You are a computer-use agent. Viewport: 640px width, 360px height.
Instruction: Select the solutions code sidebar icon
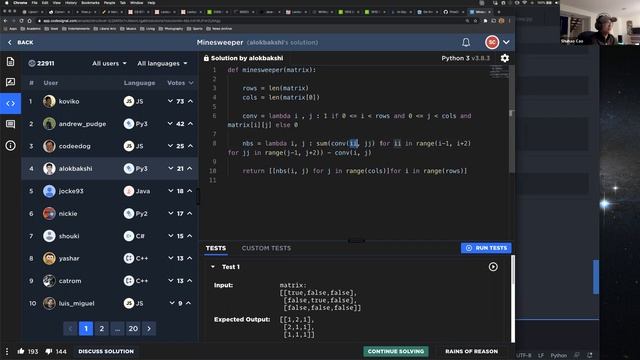(11, 104)
